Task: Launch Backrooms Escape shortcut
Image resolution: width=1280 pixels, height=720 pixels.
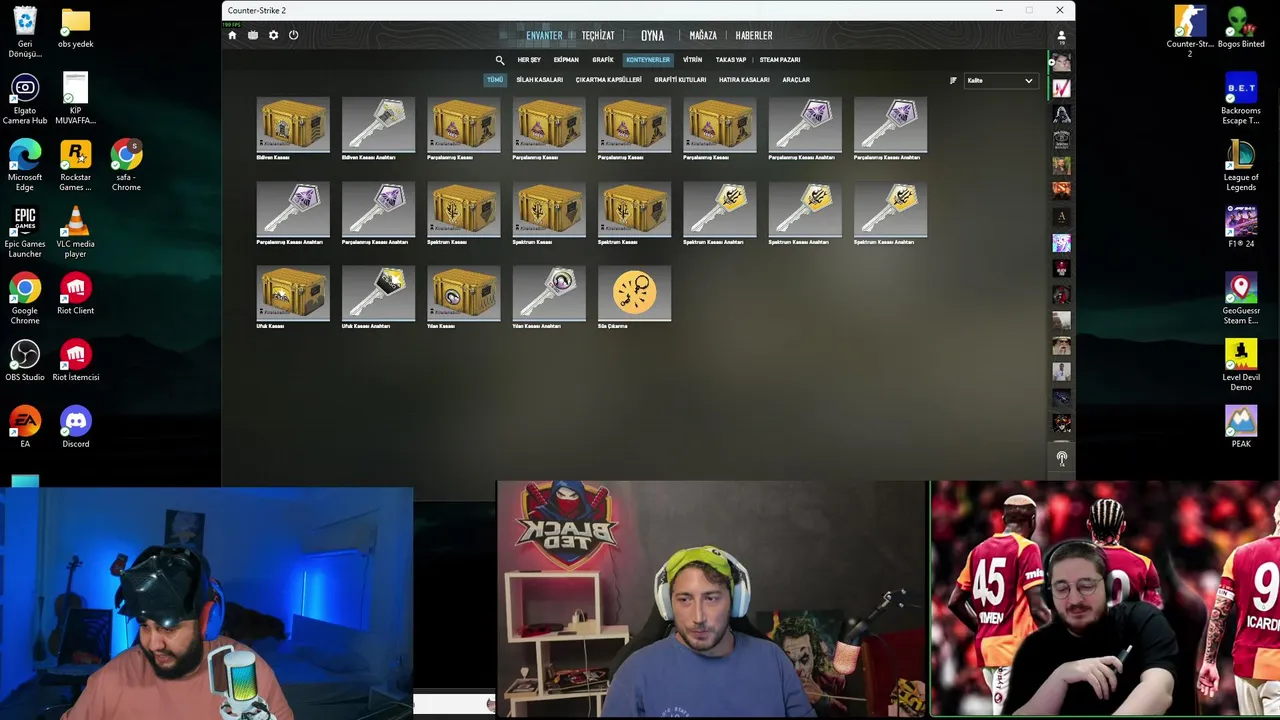Action: pyautogui.click(x=1241, y=99)
